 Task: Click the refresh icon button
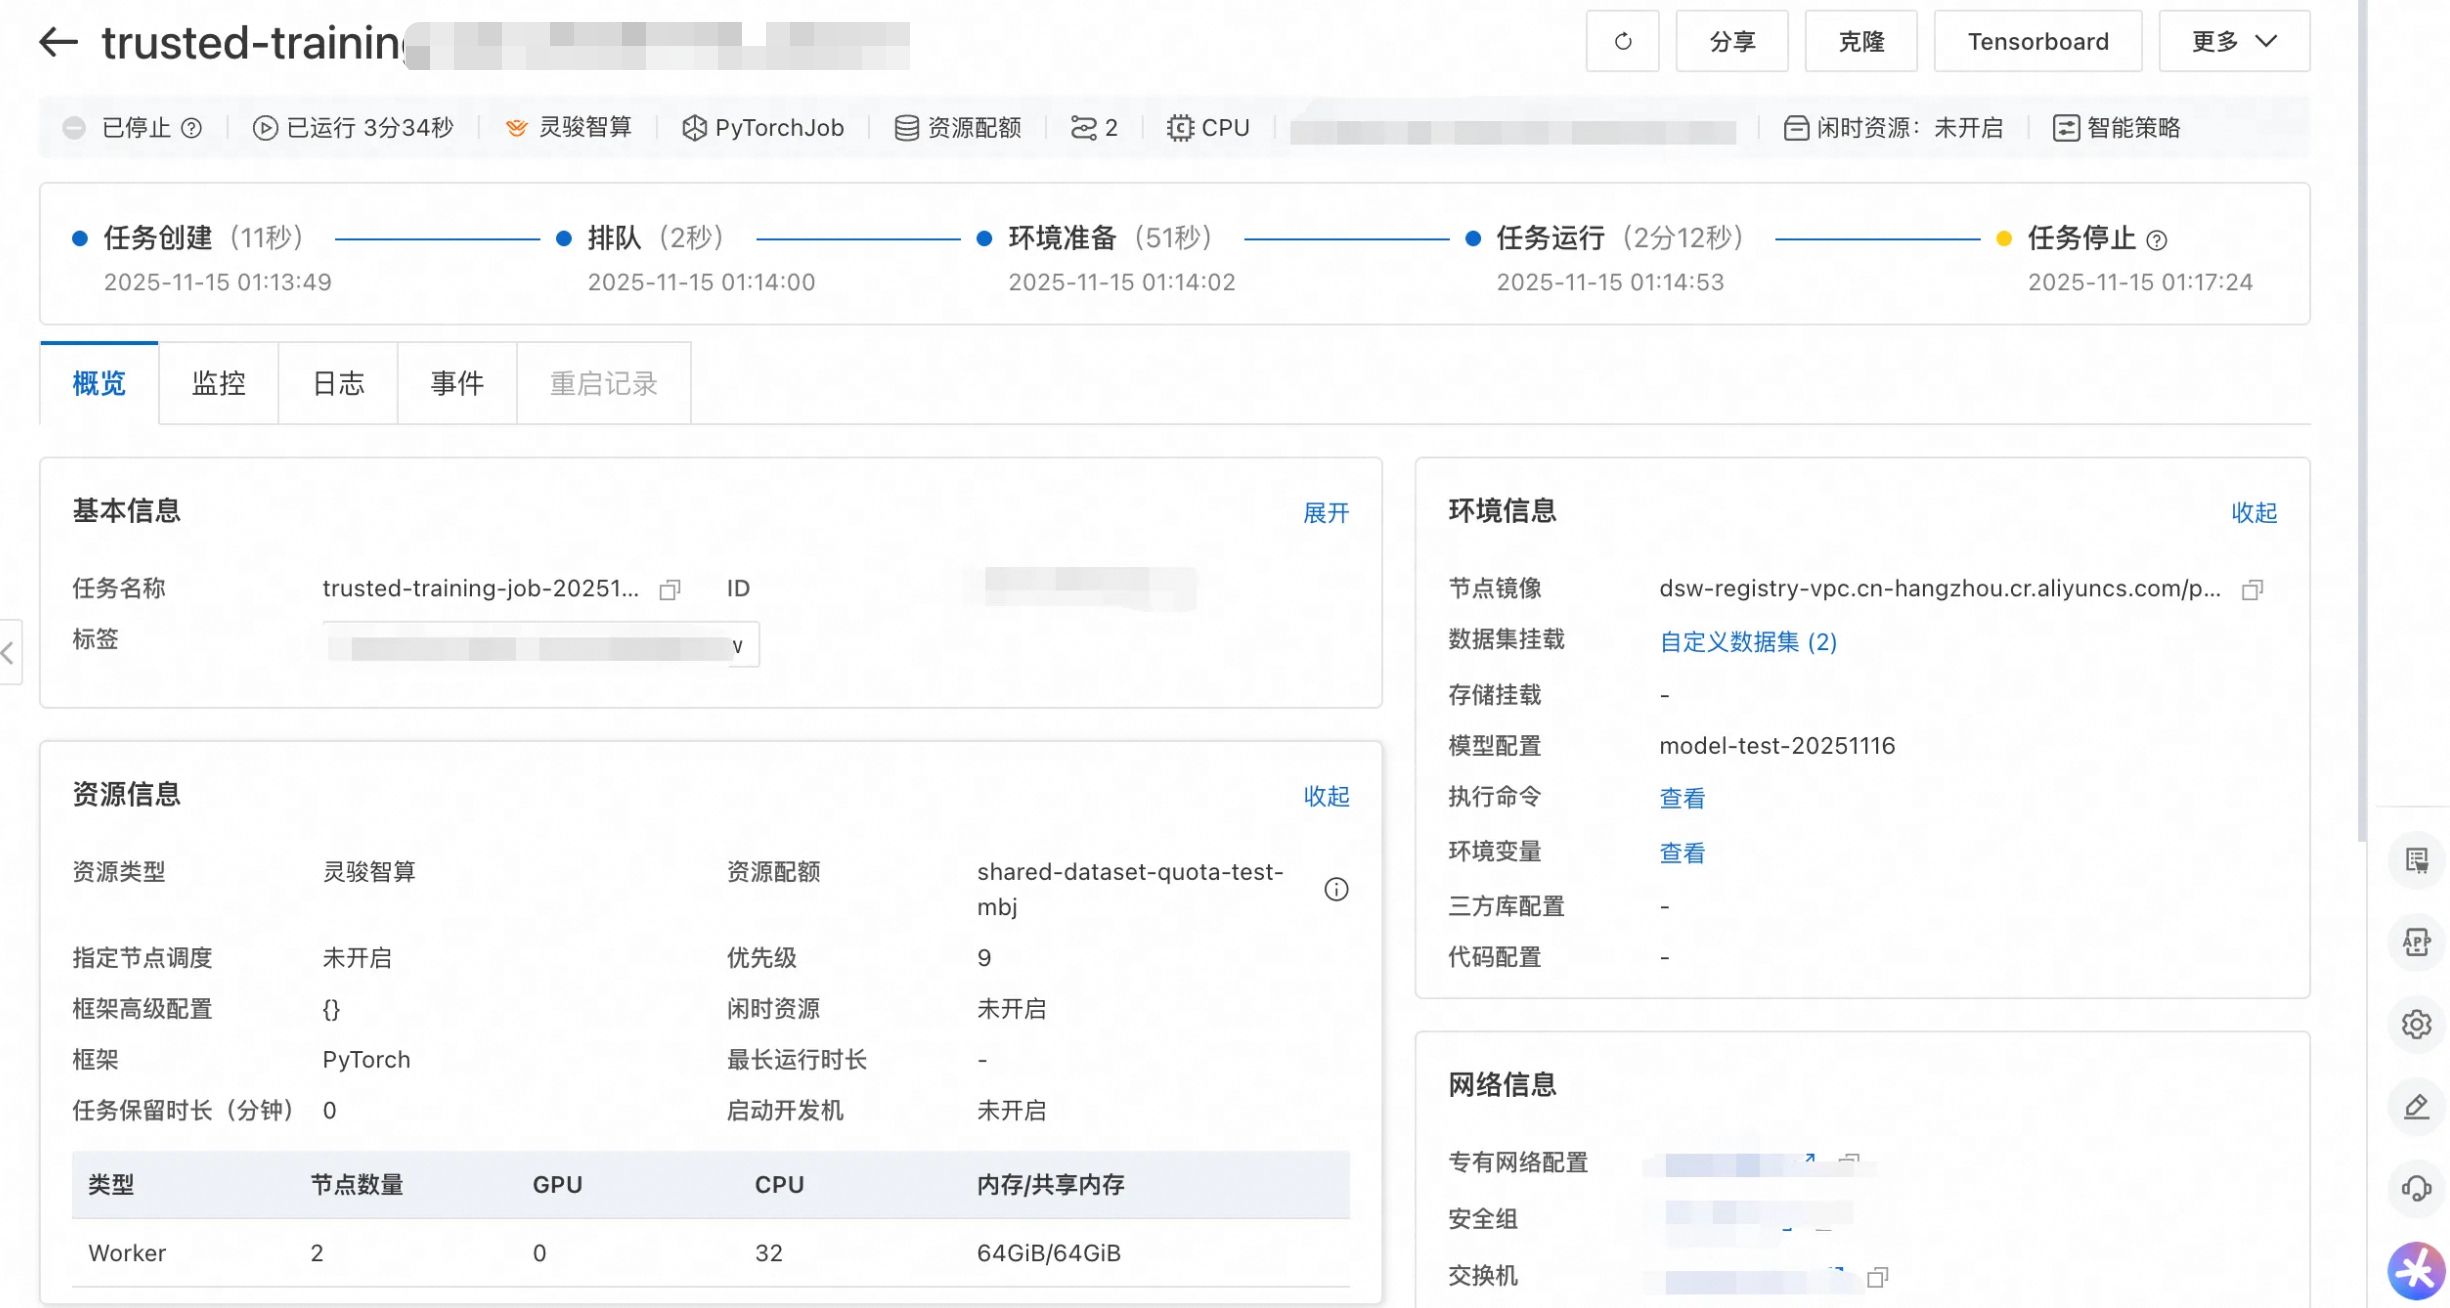[1622, 42]
